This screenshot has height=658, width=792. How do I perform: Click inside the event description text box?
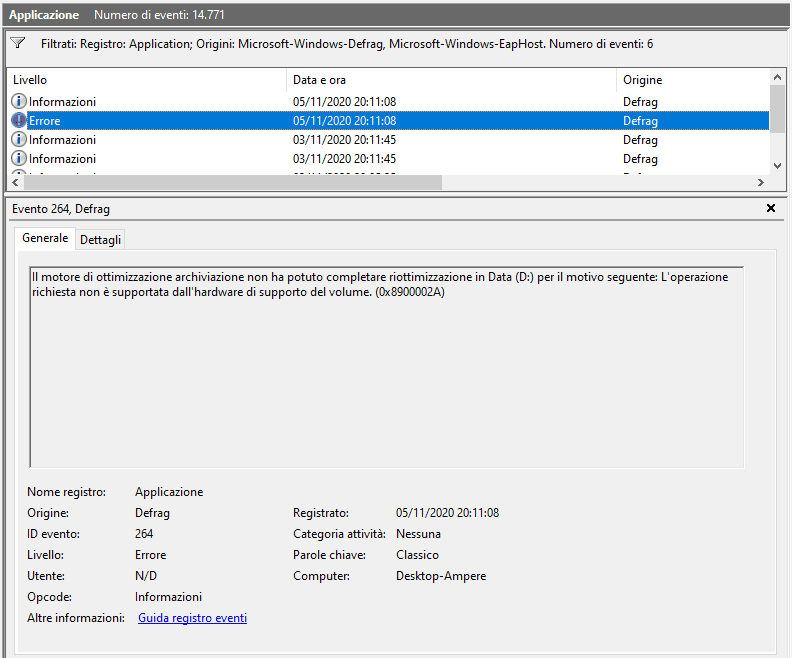[386, 380]
